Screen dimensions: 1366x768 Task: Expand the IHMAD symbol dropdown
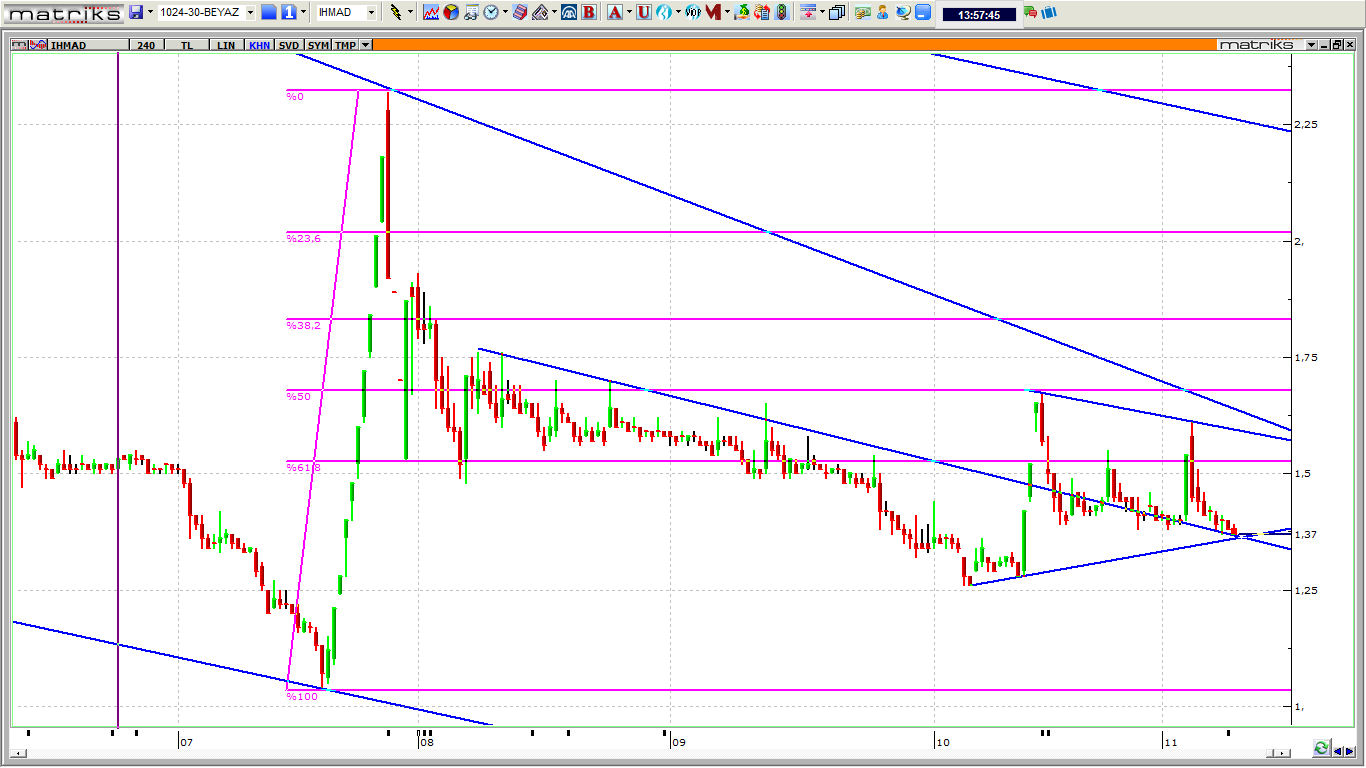coord(371,12)
